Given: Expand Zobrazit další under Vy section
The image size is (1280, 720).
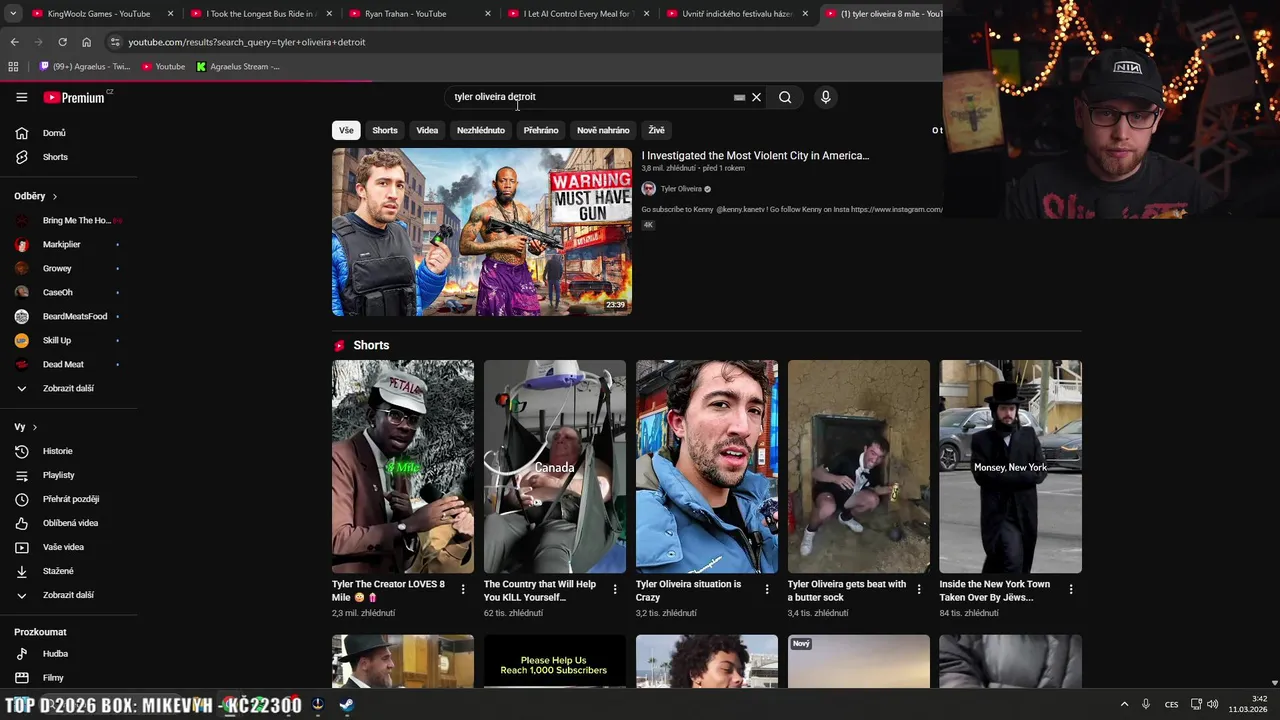Looking at the screenshot, I should [x=68, y=595].
